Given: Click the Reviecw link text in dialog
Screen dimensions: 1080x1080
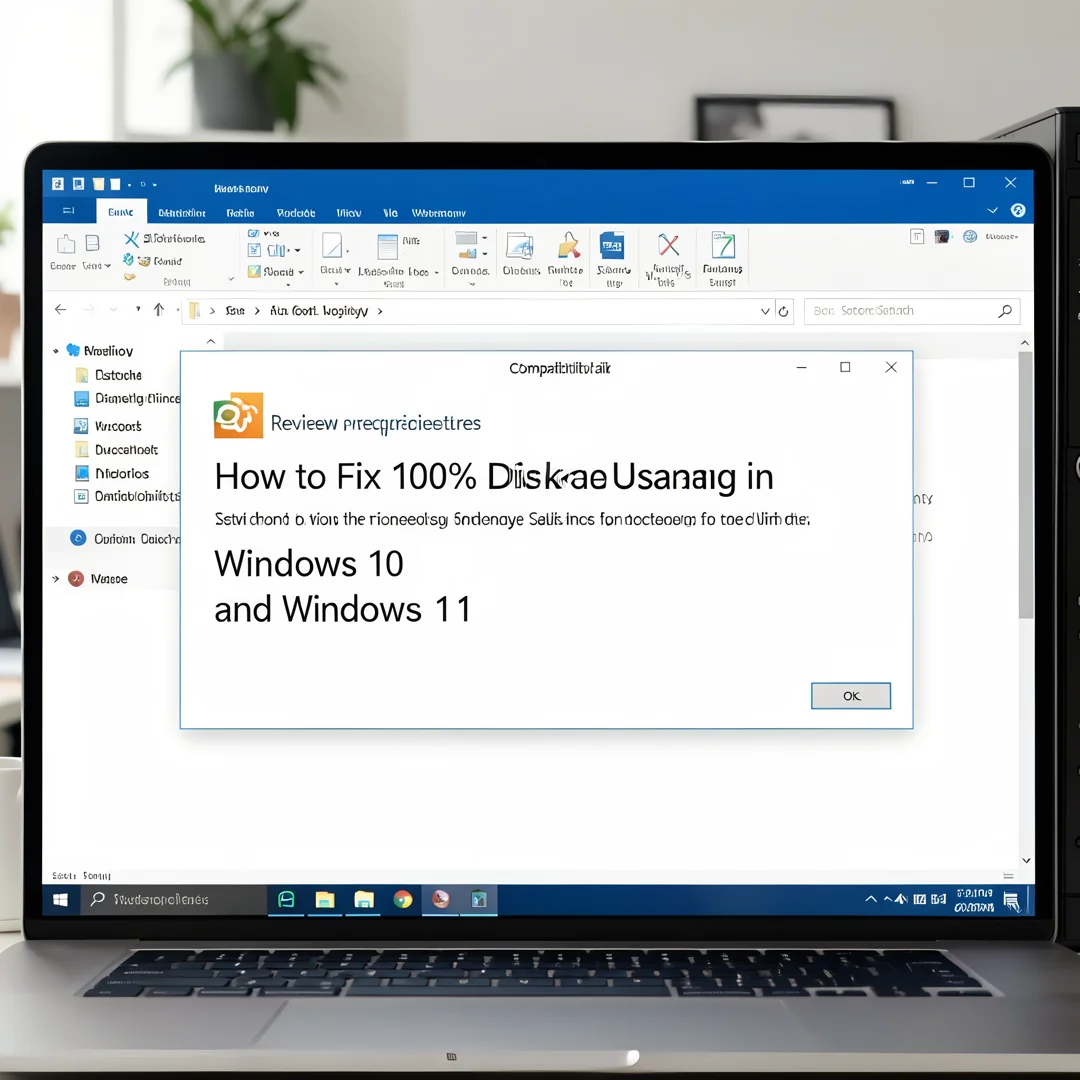Looking at the screenshot, I should pos(375,424).
